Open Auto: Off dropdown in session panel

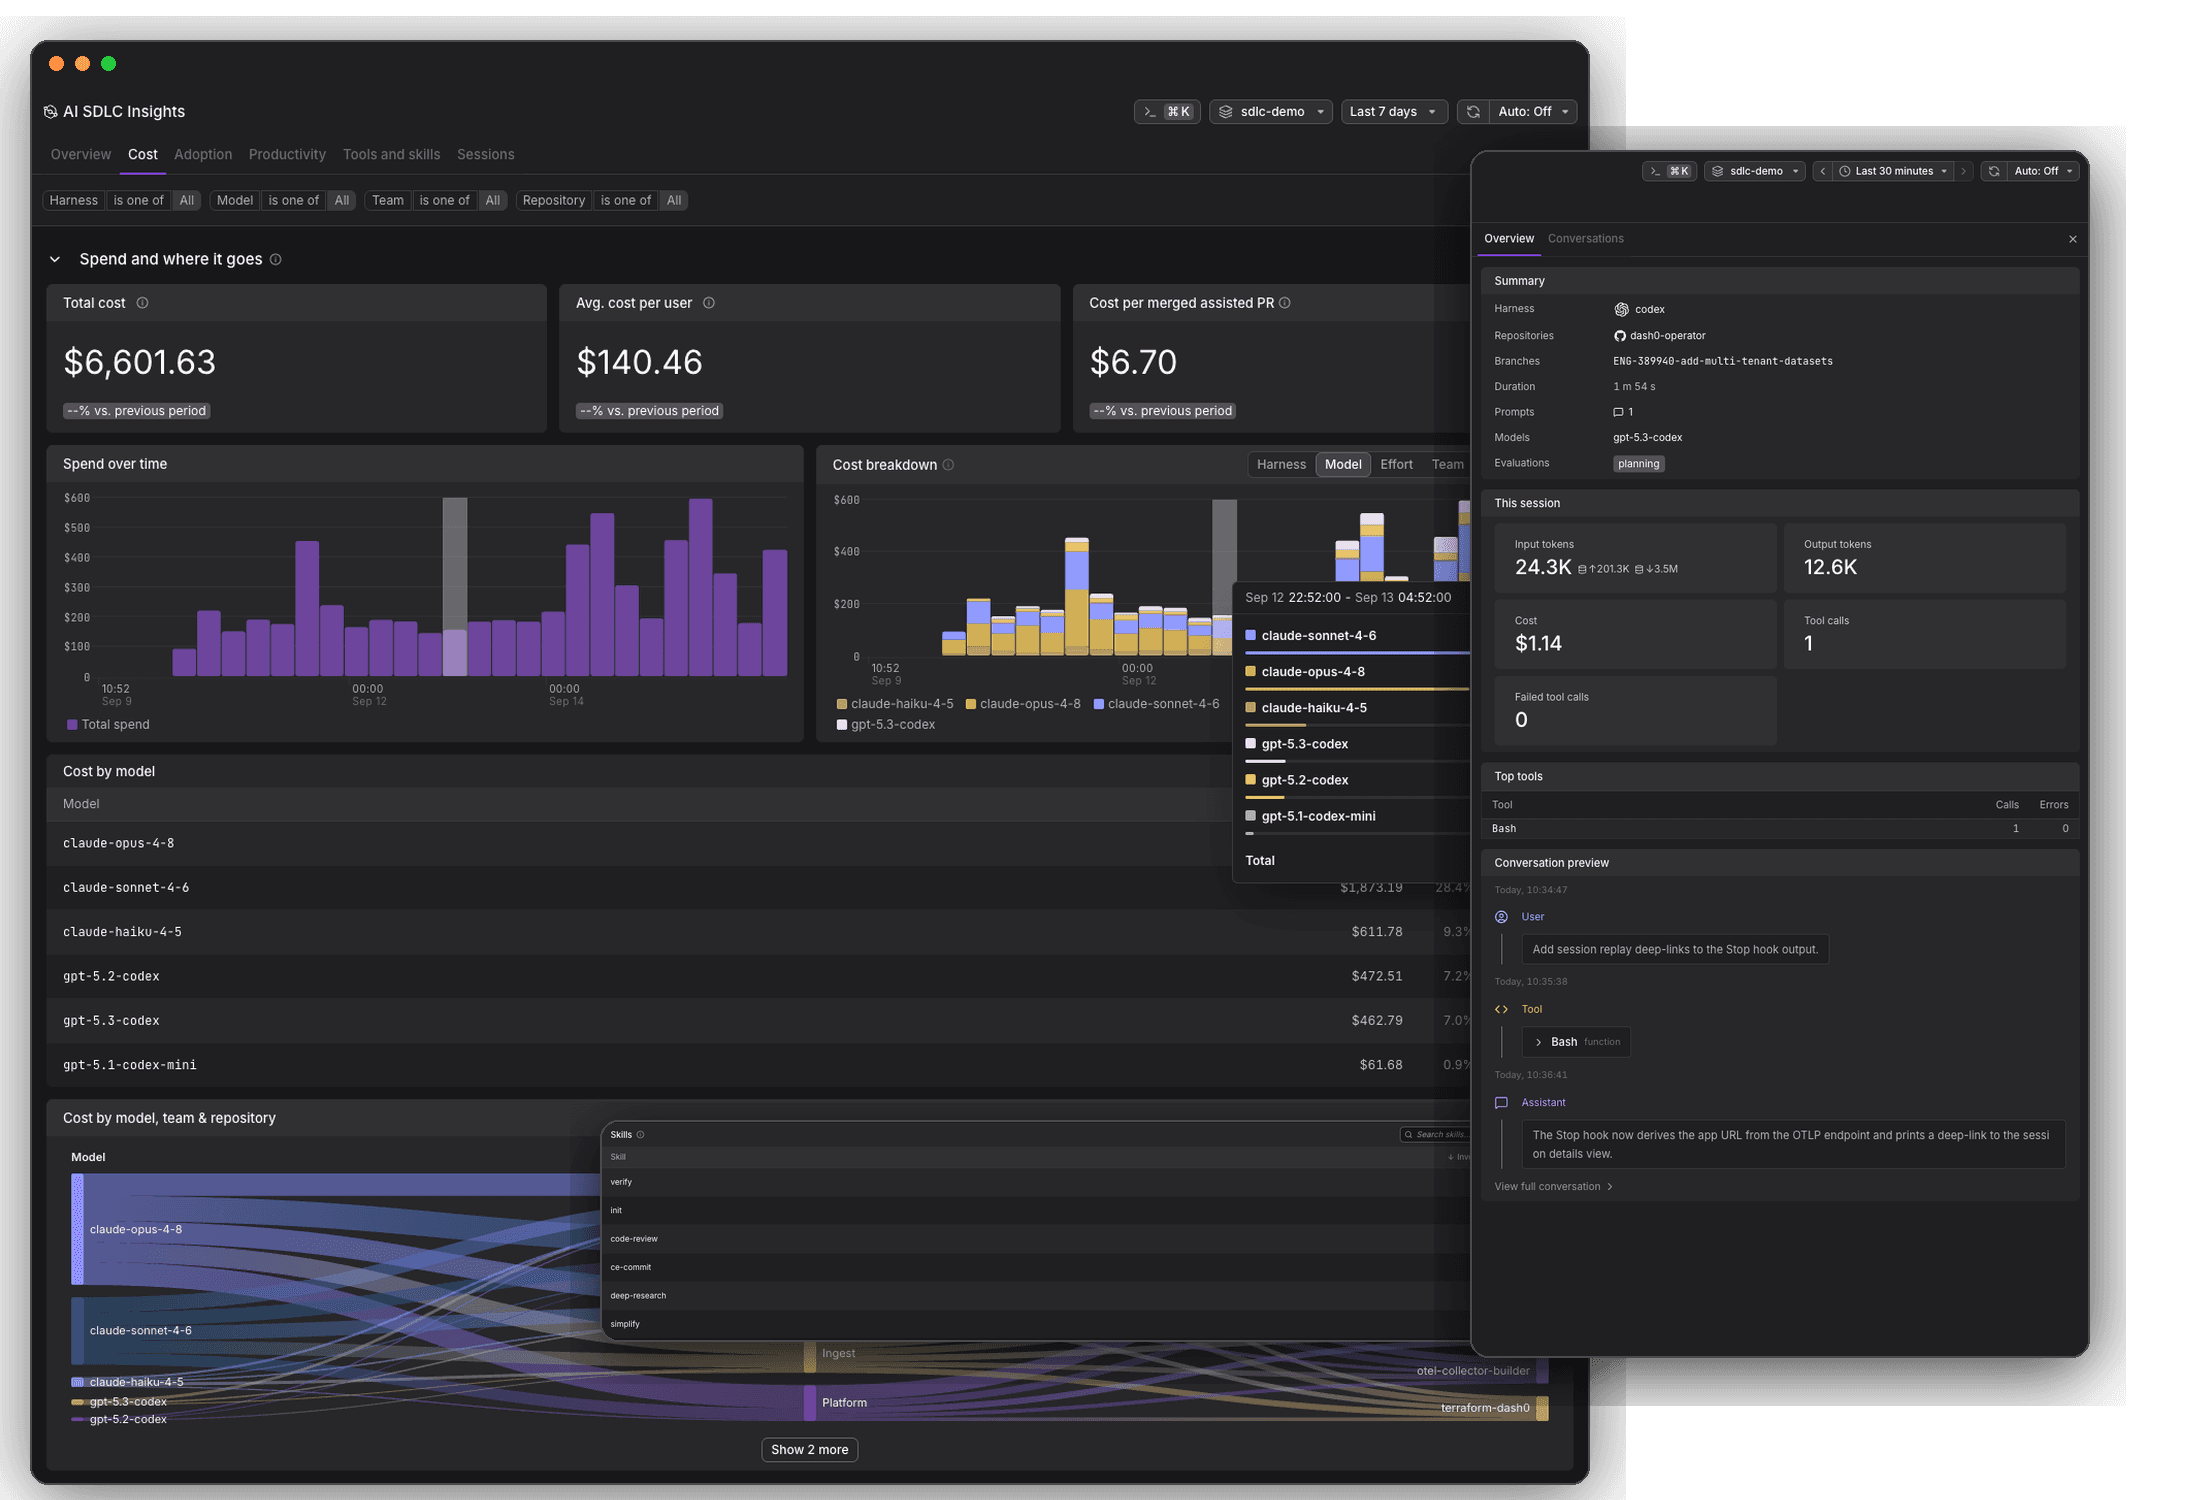2042,171
